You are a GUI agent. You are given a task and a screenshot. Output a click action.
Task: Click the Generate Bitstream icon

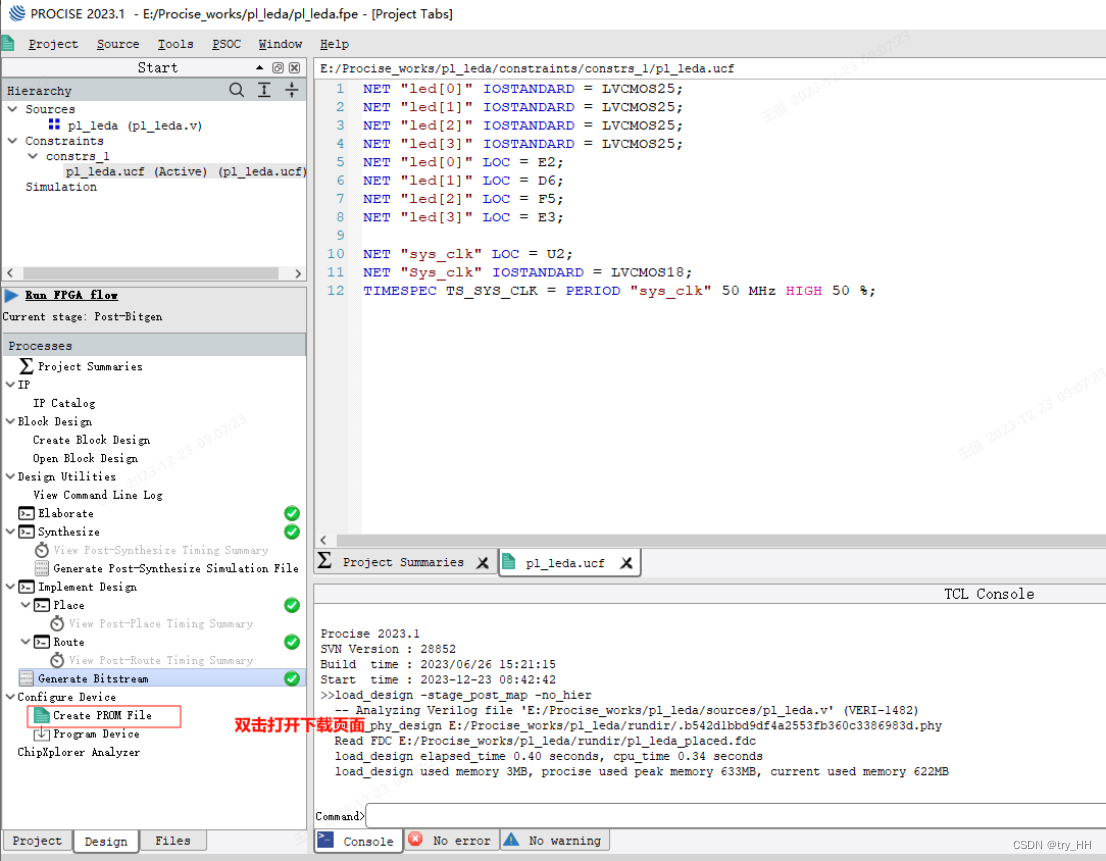click(x=26, y=678)
